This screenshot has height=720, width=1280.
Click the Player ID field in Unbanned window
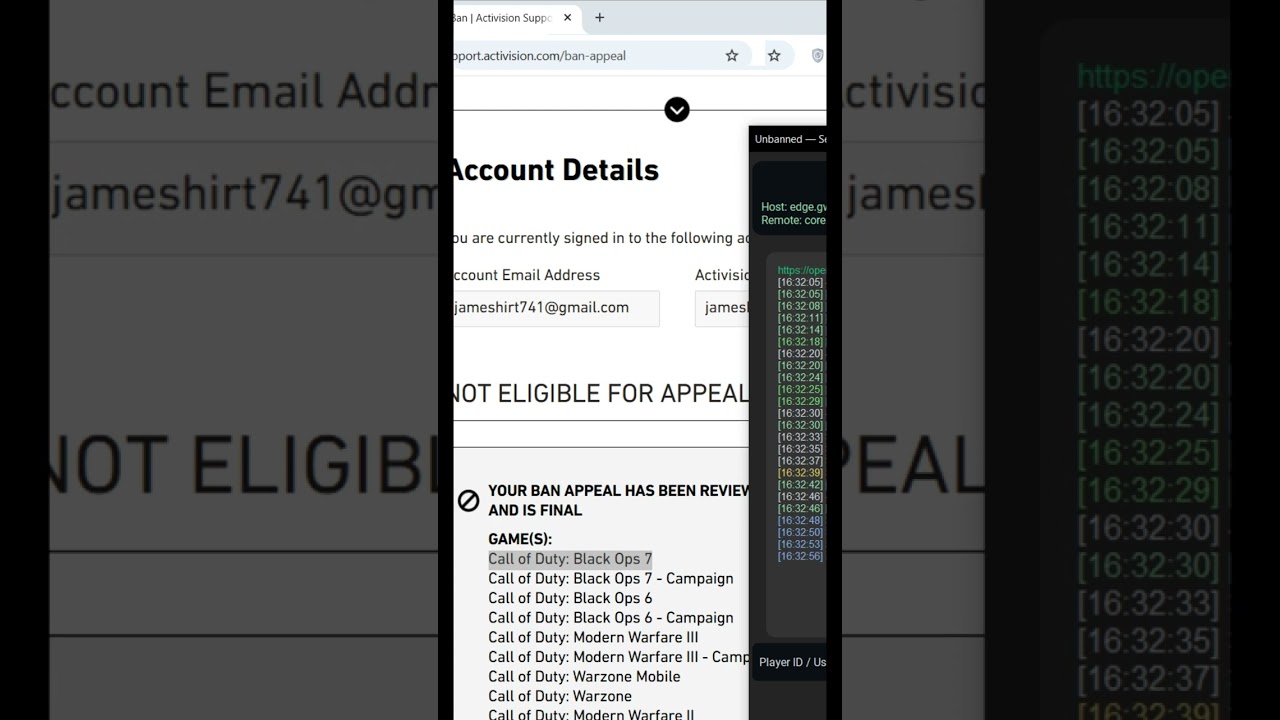coord(789,662)
